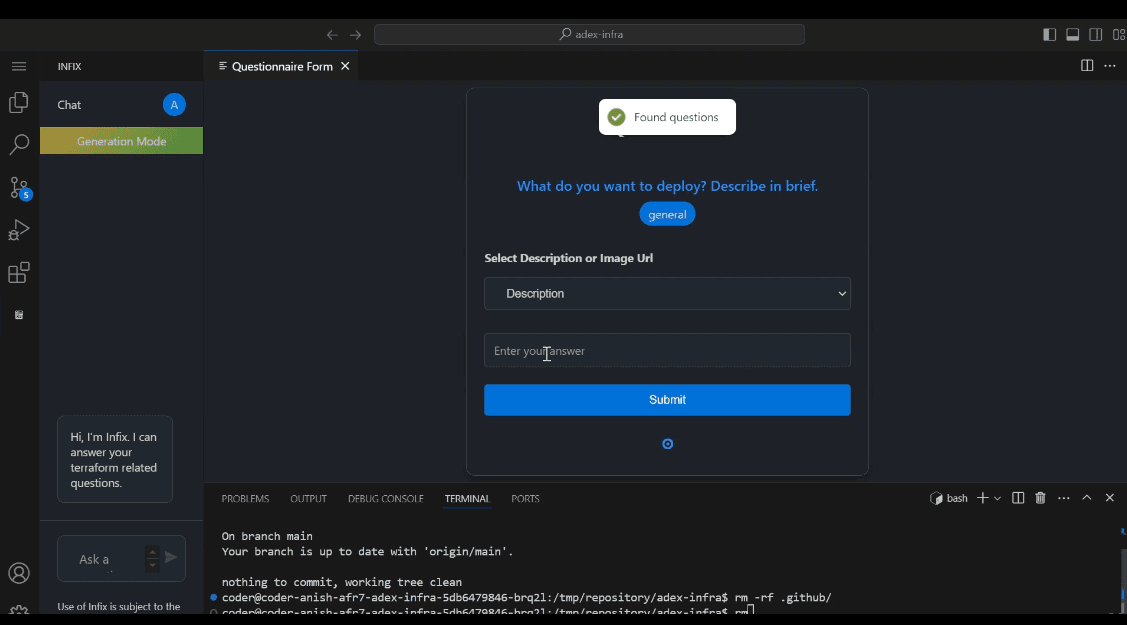The image size is (1127, 625).
Task: Toggle the secondary sidebar visibility
Action: click(x=1095, y=33)
